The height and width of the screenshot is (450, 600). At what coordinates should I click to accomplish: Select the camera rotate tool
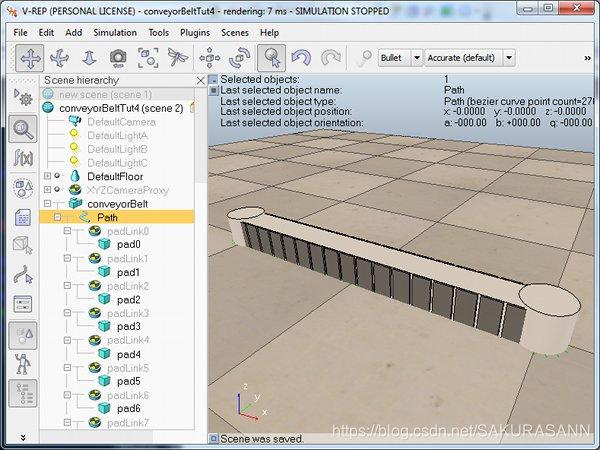[x=60, y=58]
